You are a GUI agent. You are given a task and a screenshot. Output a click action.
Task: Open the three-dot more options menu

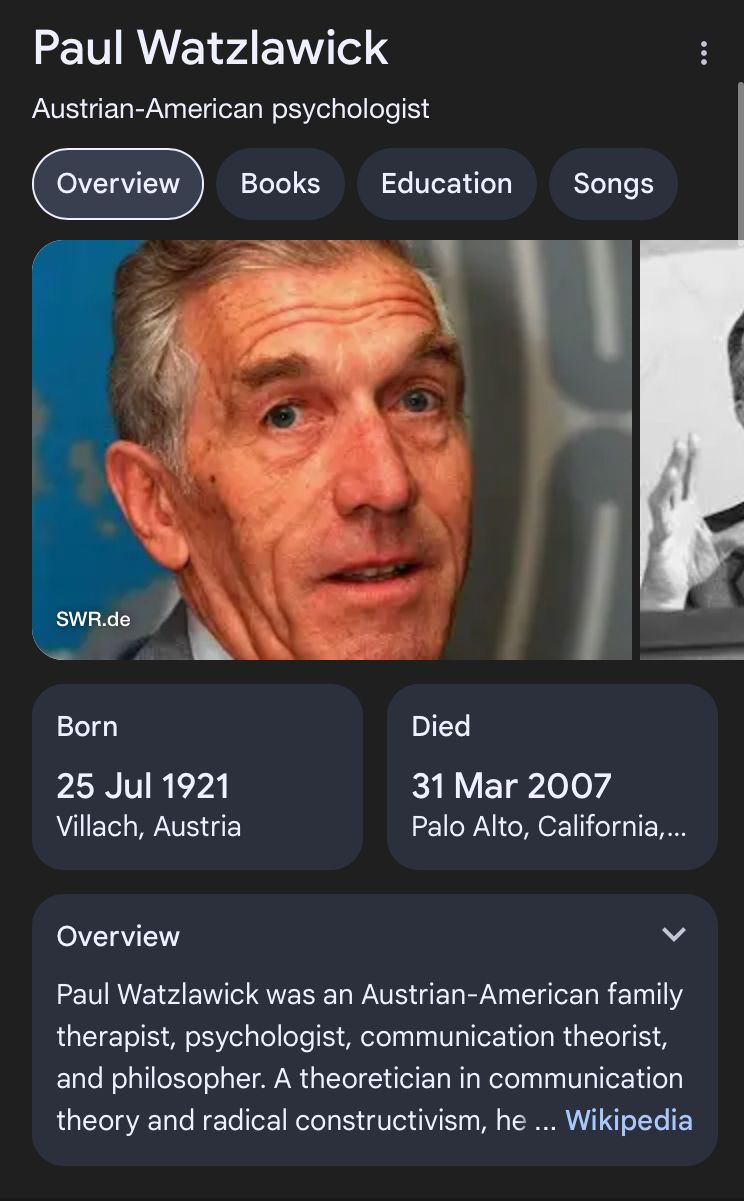704,53
